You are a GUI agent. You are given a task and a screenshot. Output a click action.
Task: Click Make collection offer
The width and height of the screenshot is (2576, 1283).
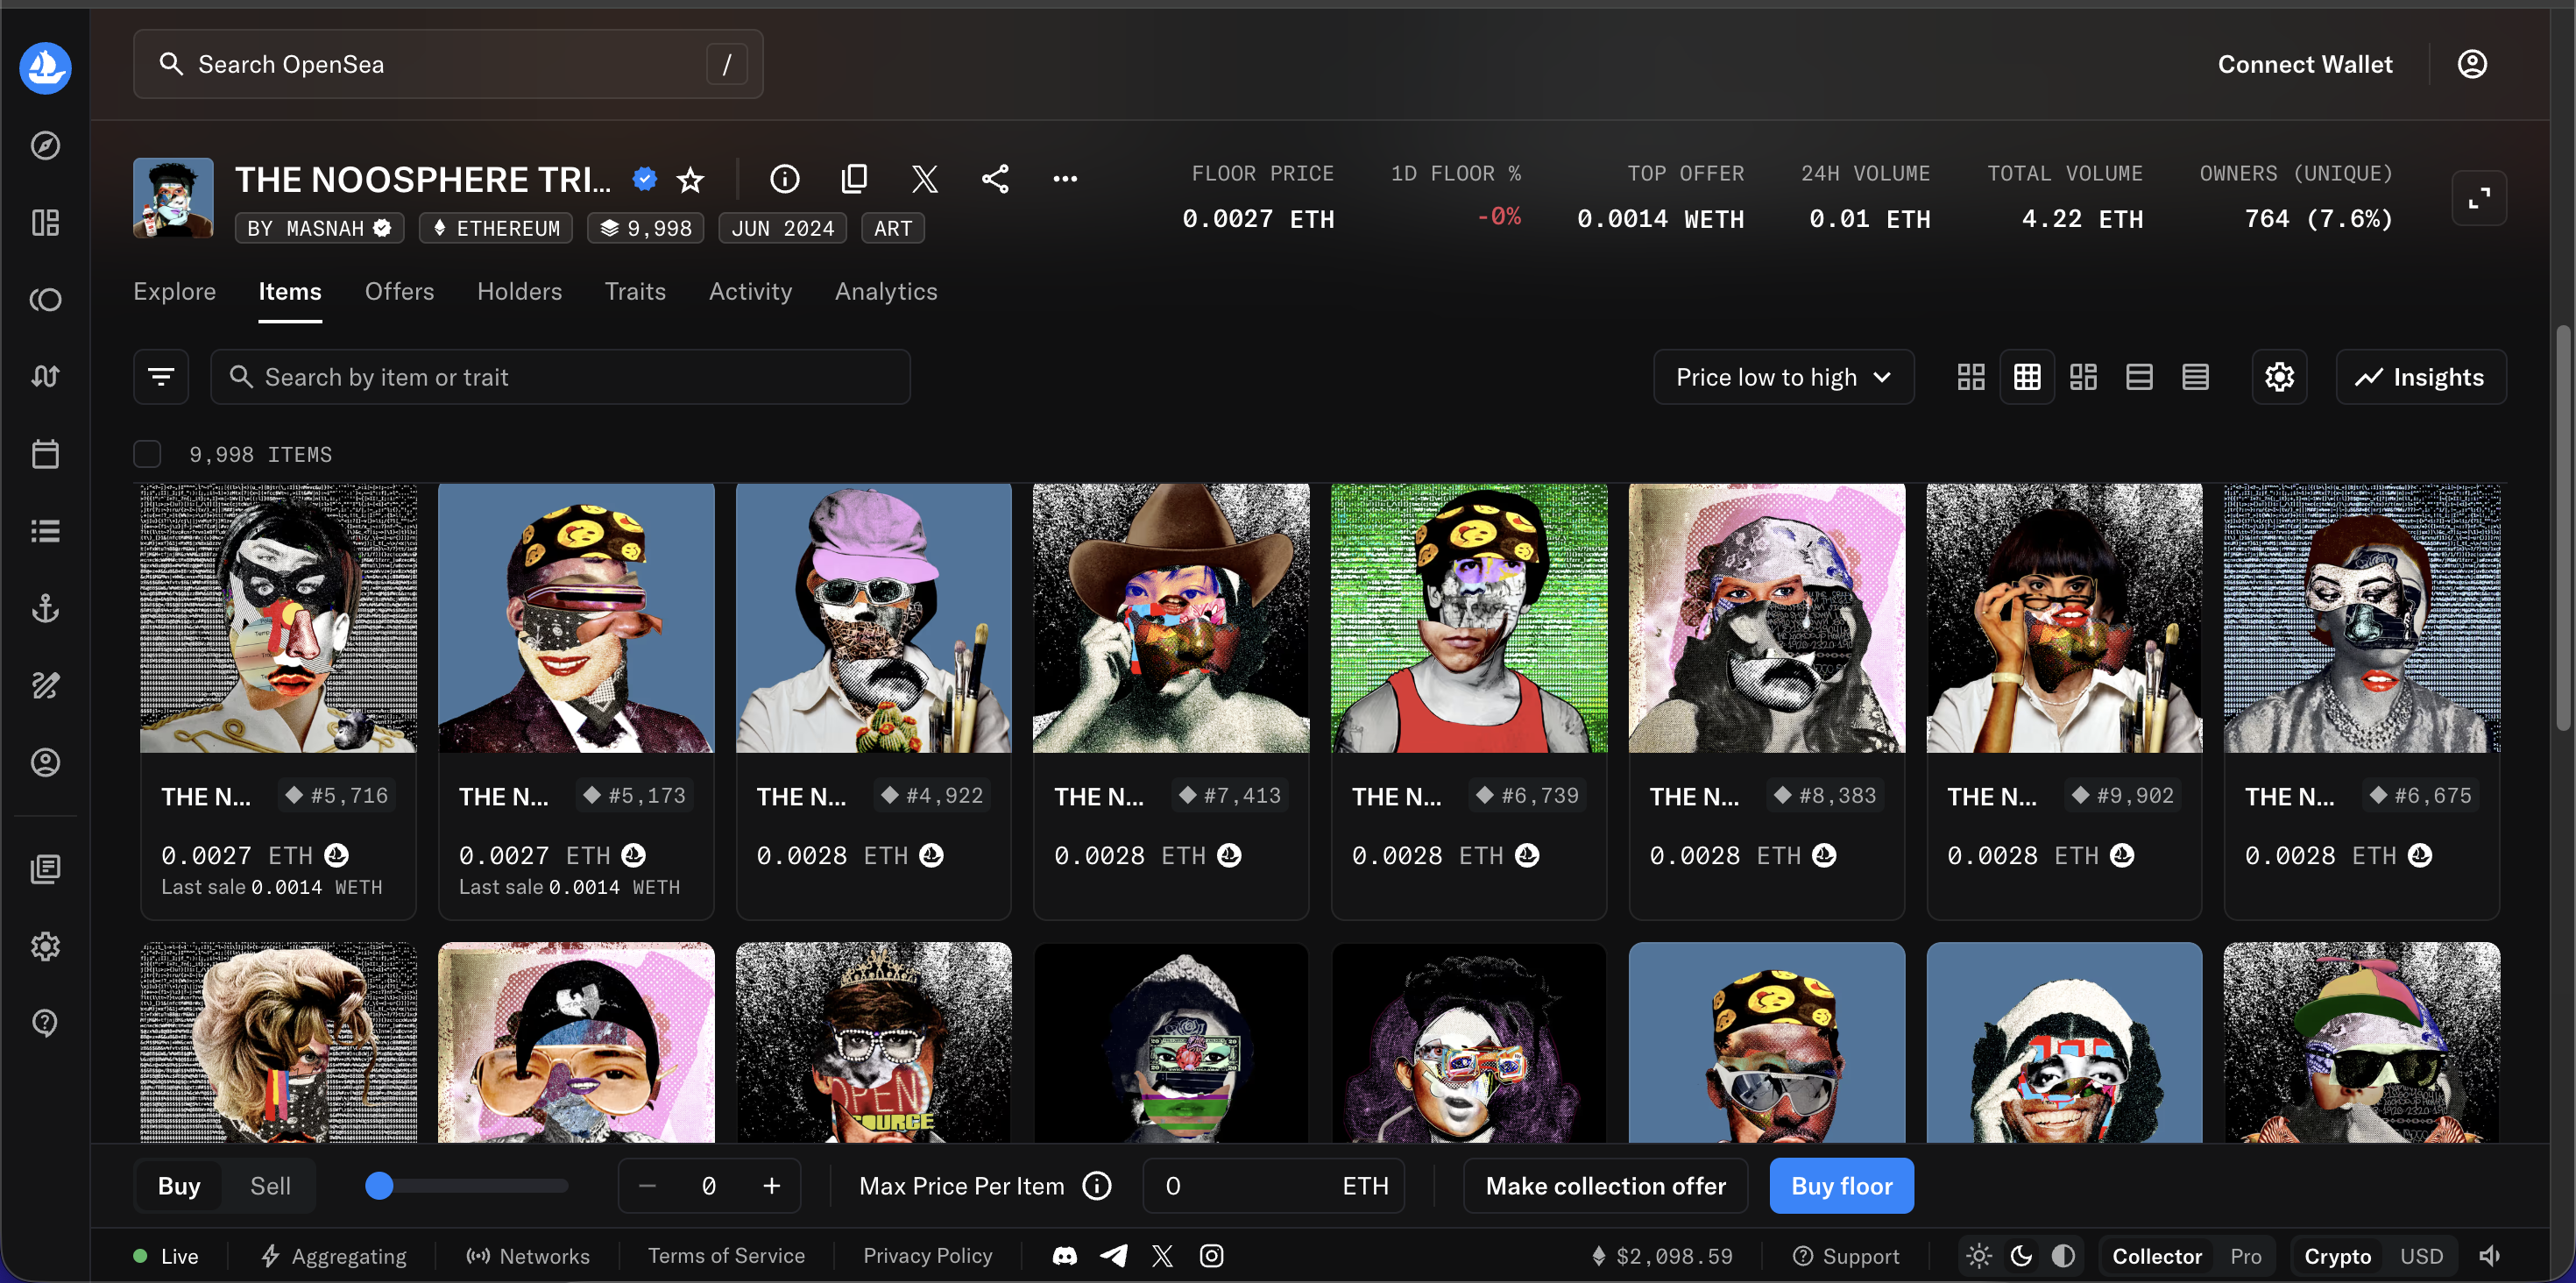tap(1605, 1186)
